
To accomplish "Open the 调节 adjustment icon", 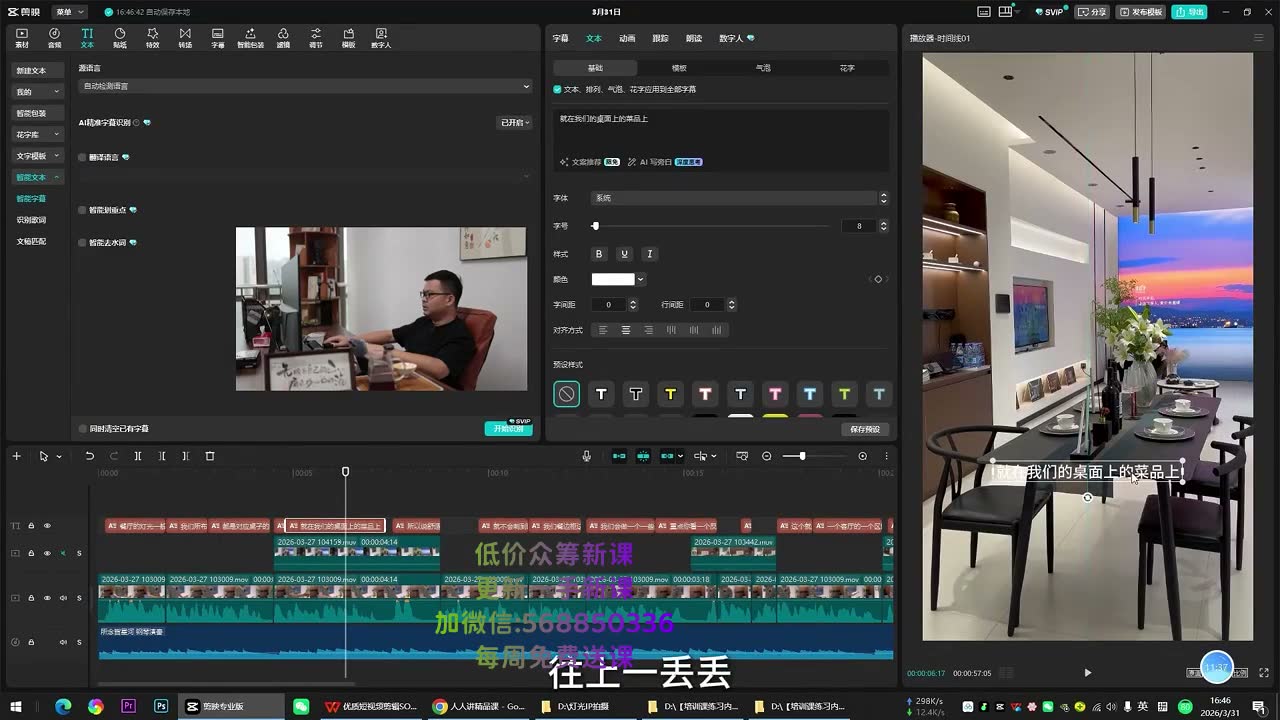I will coord(316,38).
